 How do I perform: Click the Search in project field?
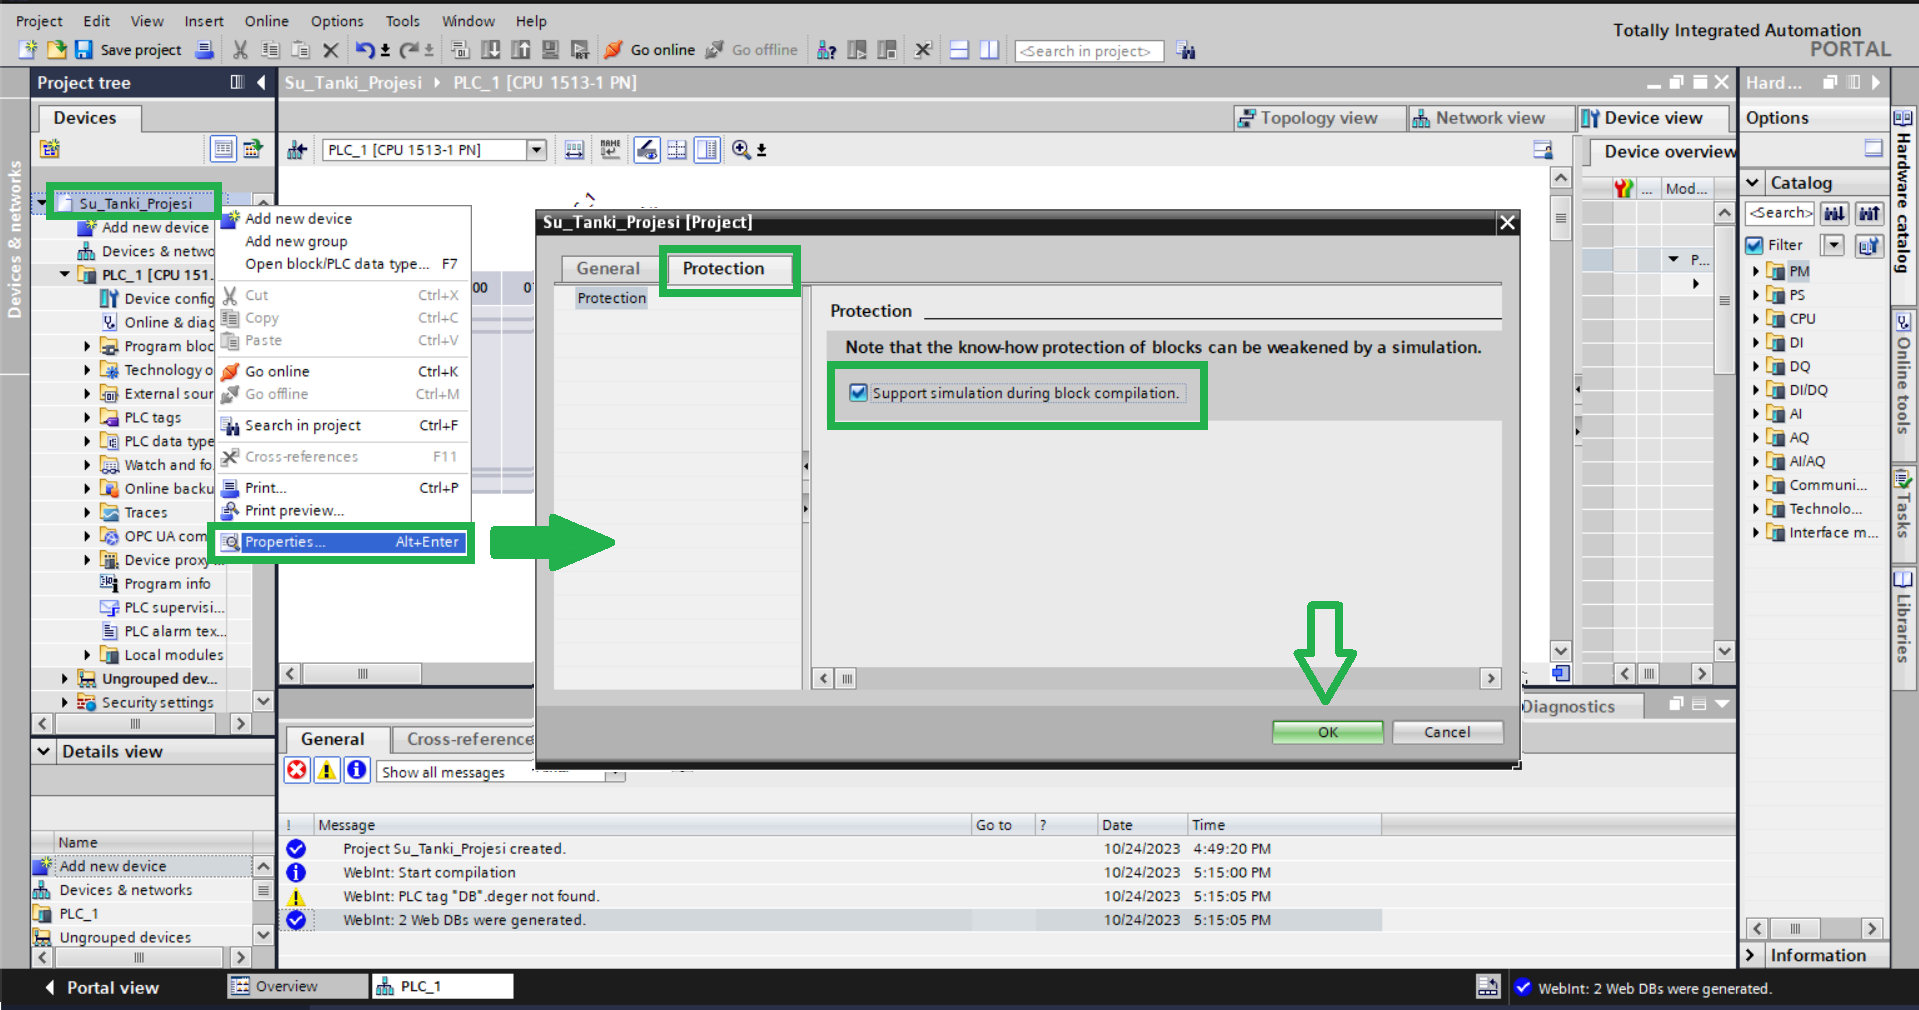coord(1088,51)
